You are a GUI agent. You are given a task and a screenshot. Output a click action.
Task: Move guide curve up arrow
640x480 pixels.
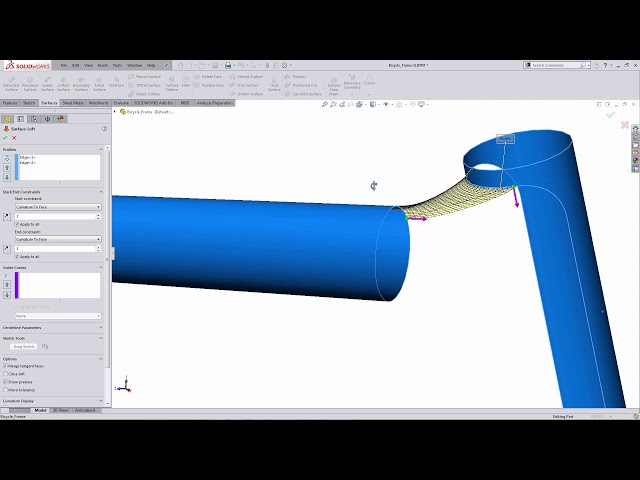(x=7, y=285)
